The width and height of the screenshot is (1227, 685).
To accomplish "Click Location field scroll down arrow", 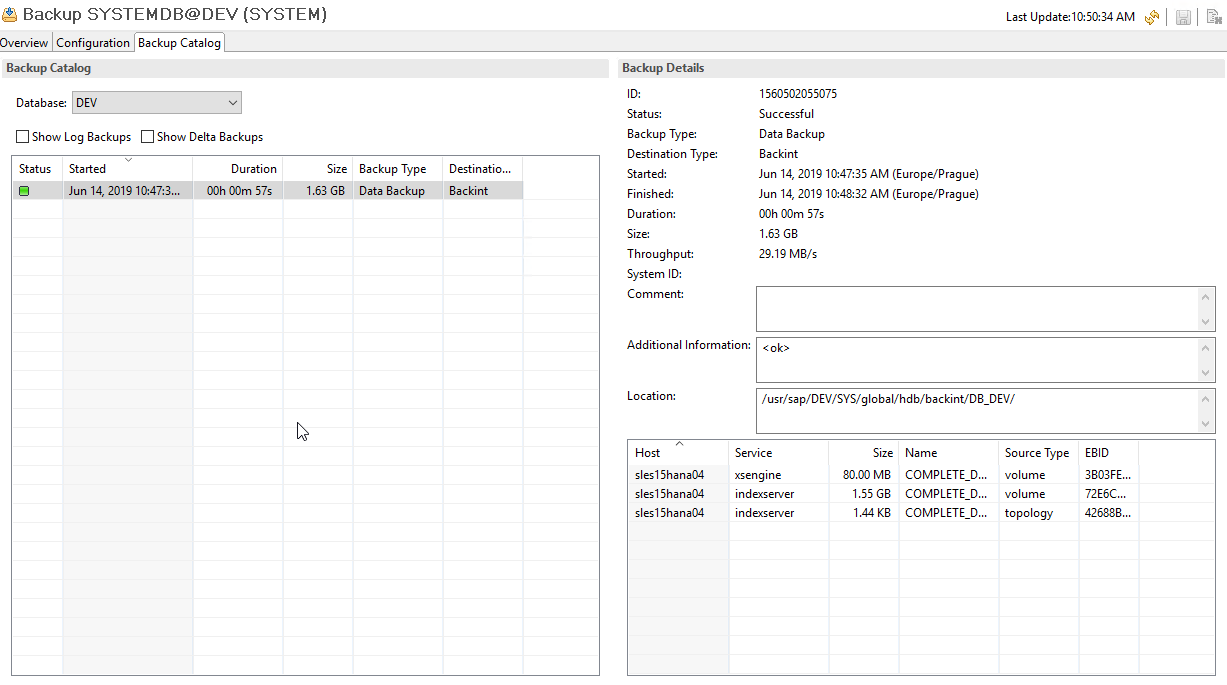I will [x=1206, y=423].
